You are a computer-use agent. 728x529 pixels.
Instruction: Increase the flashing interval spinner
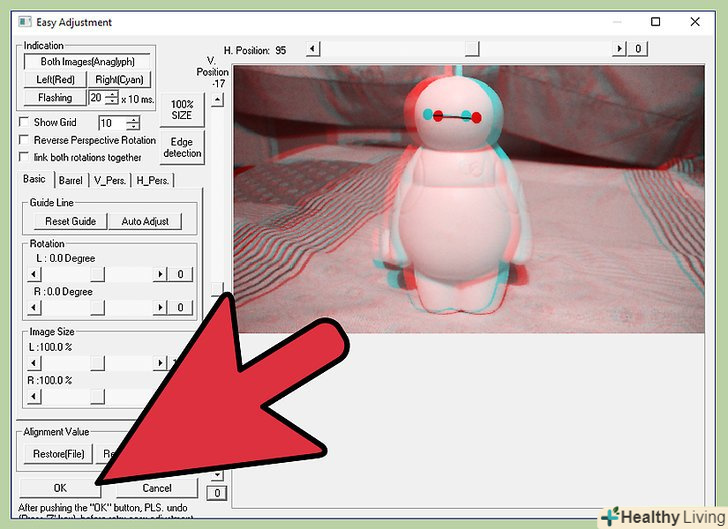tap(112, 94)
